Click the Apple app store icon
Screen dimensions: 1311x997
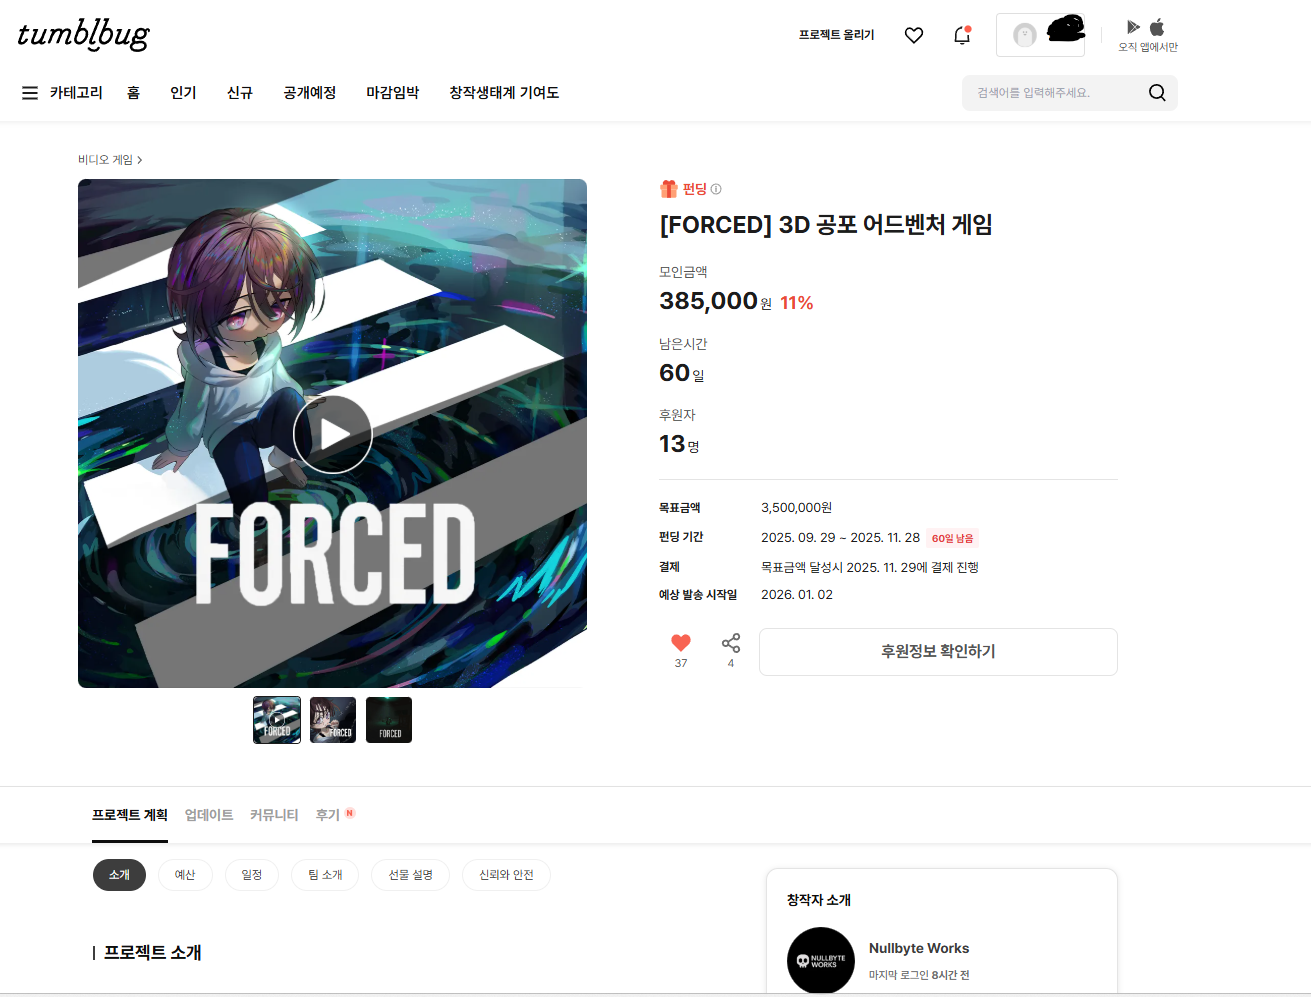pyautogui.click(x=1157, y=27)
